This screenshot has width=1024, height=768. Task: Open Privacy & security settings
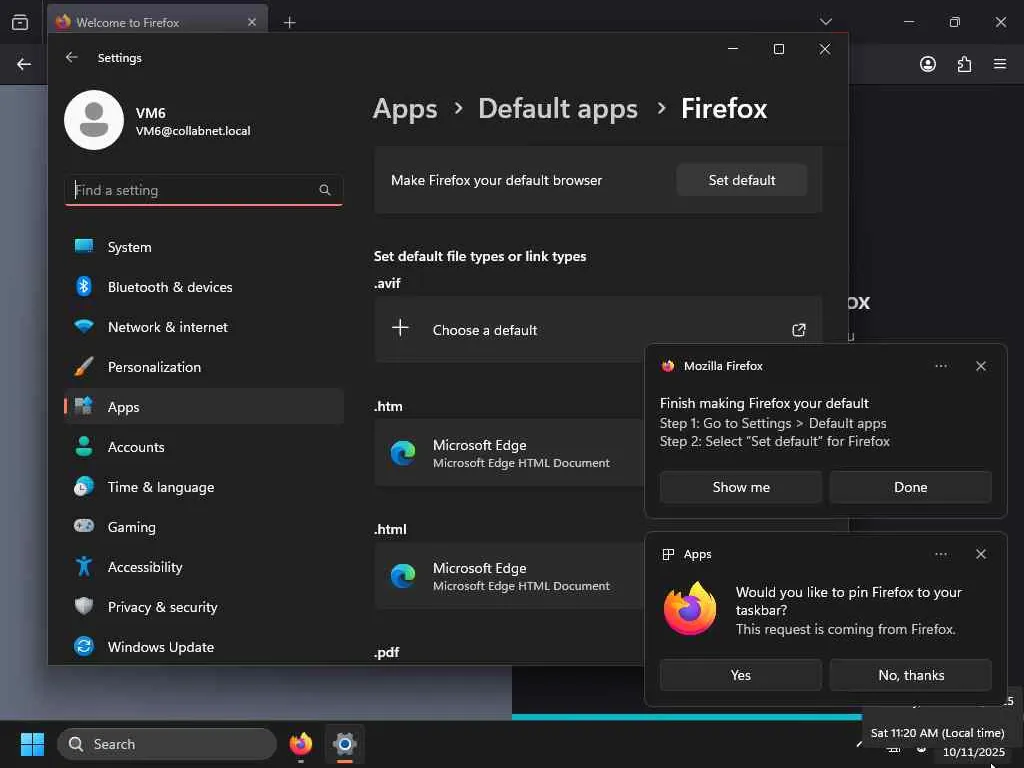[x=204, y=607]
